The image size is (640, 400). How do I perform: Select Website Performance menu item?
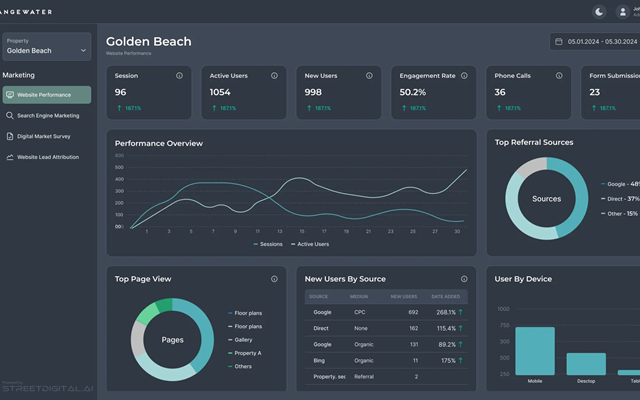[47, 95]
